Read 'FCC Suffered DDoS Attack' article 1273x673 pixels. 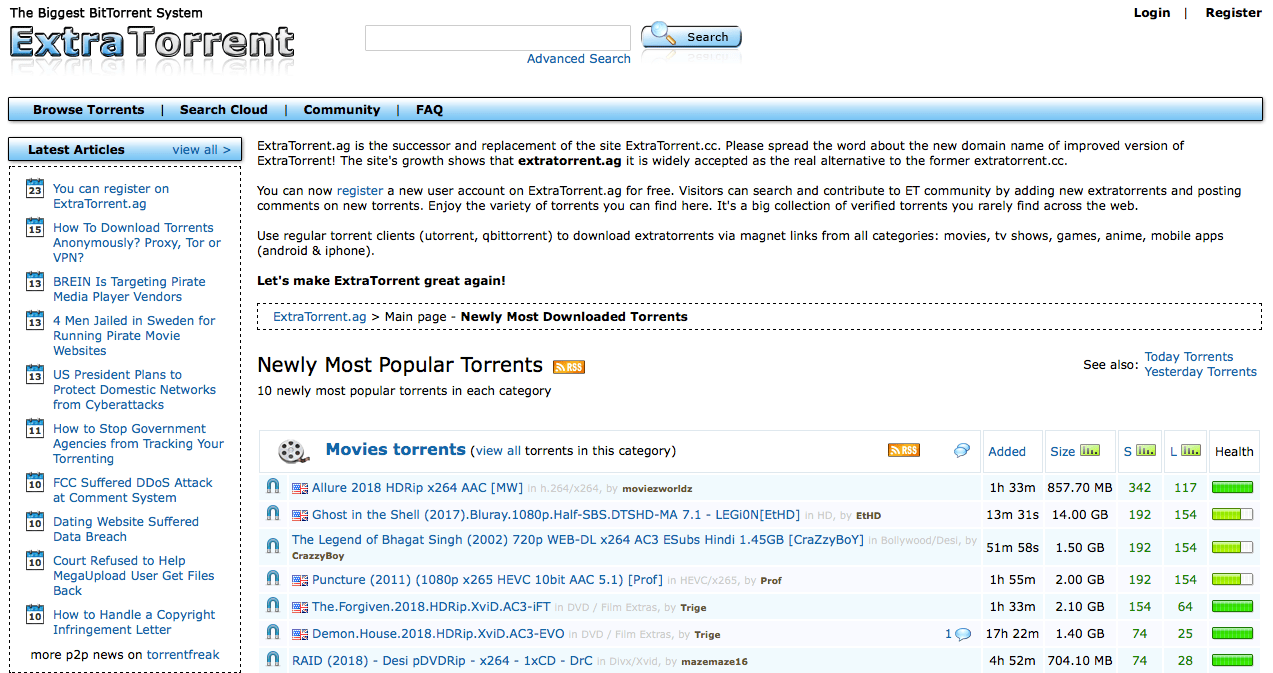tap(133, 490)
